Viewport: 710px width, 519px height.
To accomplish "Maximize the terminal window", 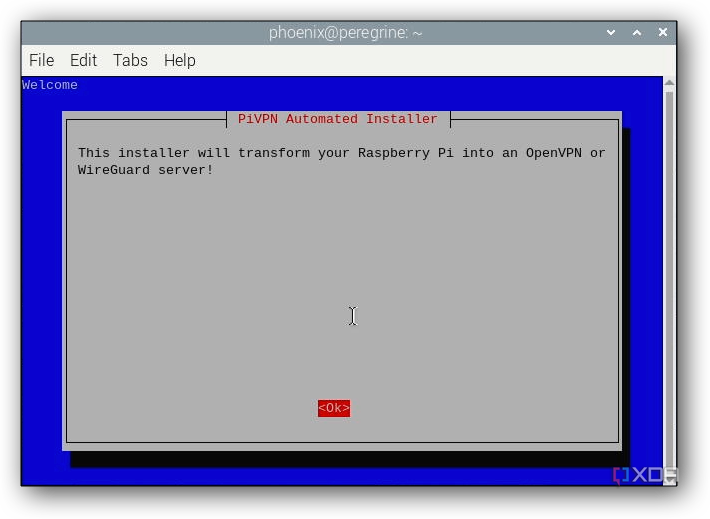I will click(x=637, y=33).
